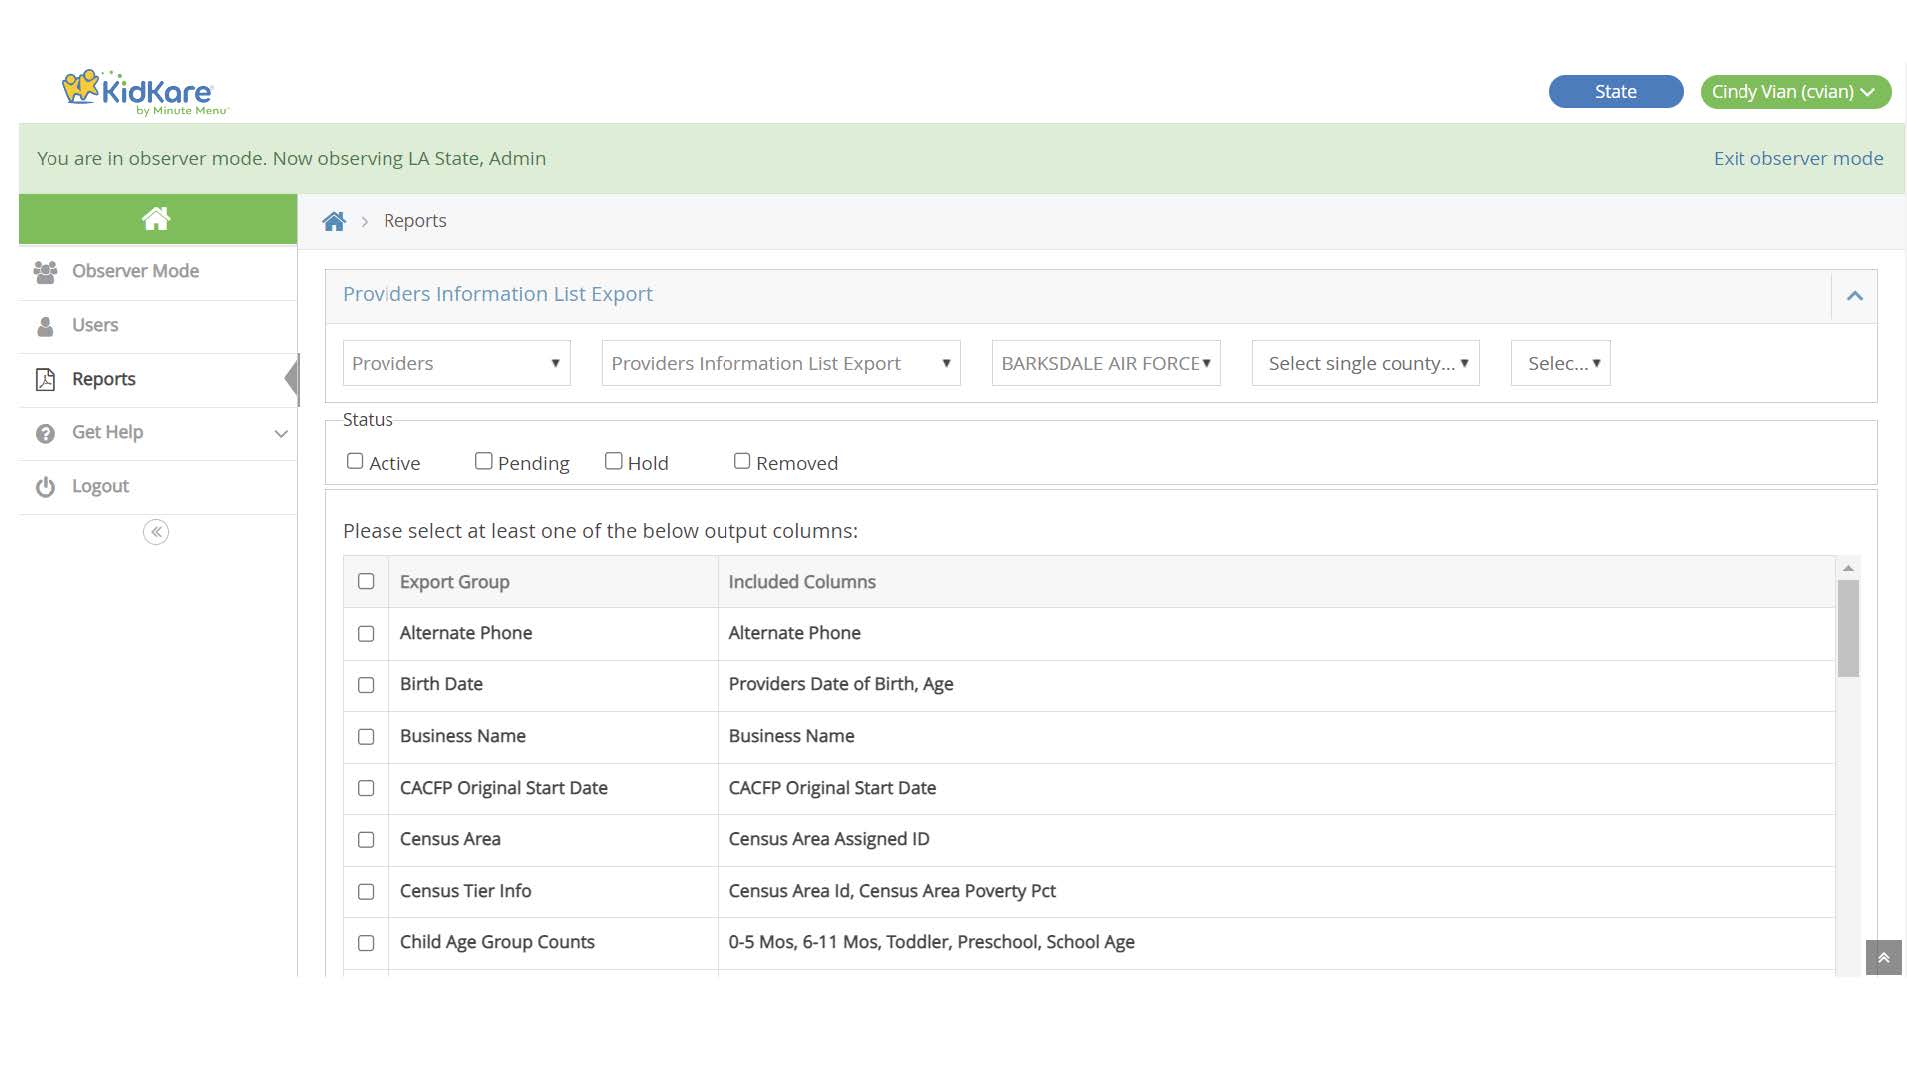
Task: Click the KidKare logo
Action: (145, 93)
